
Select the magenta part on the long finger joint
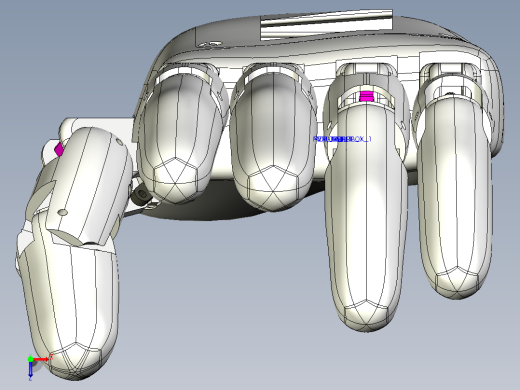(x=366, y=96)
